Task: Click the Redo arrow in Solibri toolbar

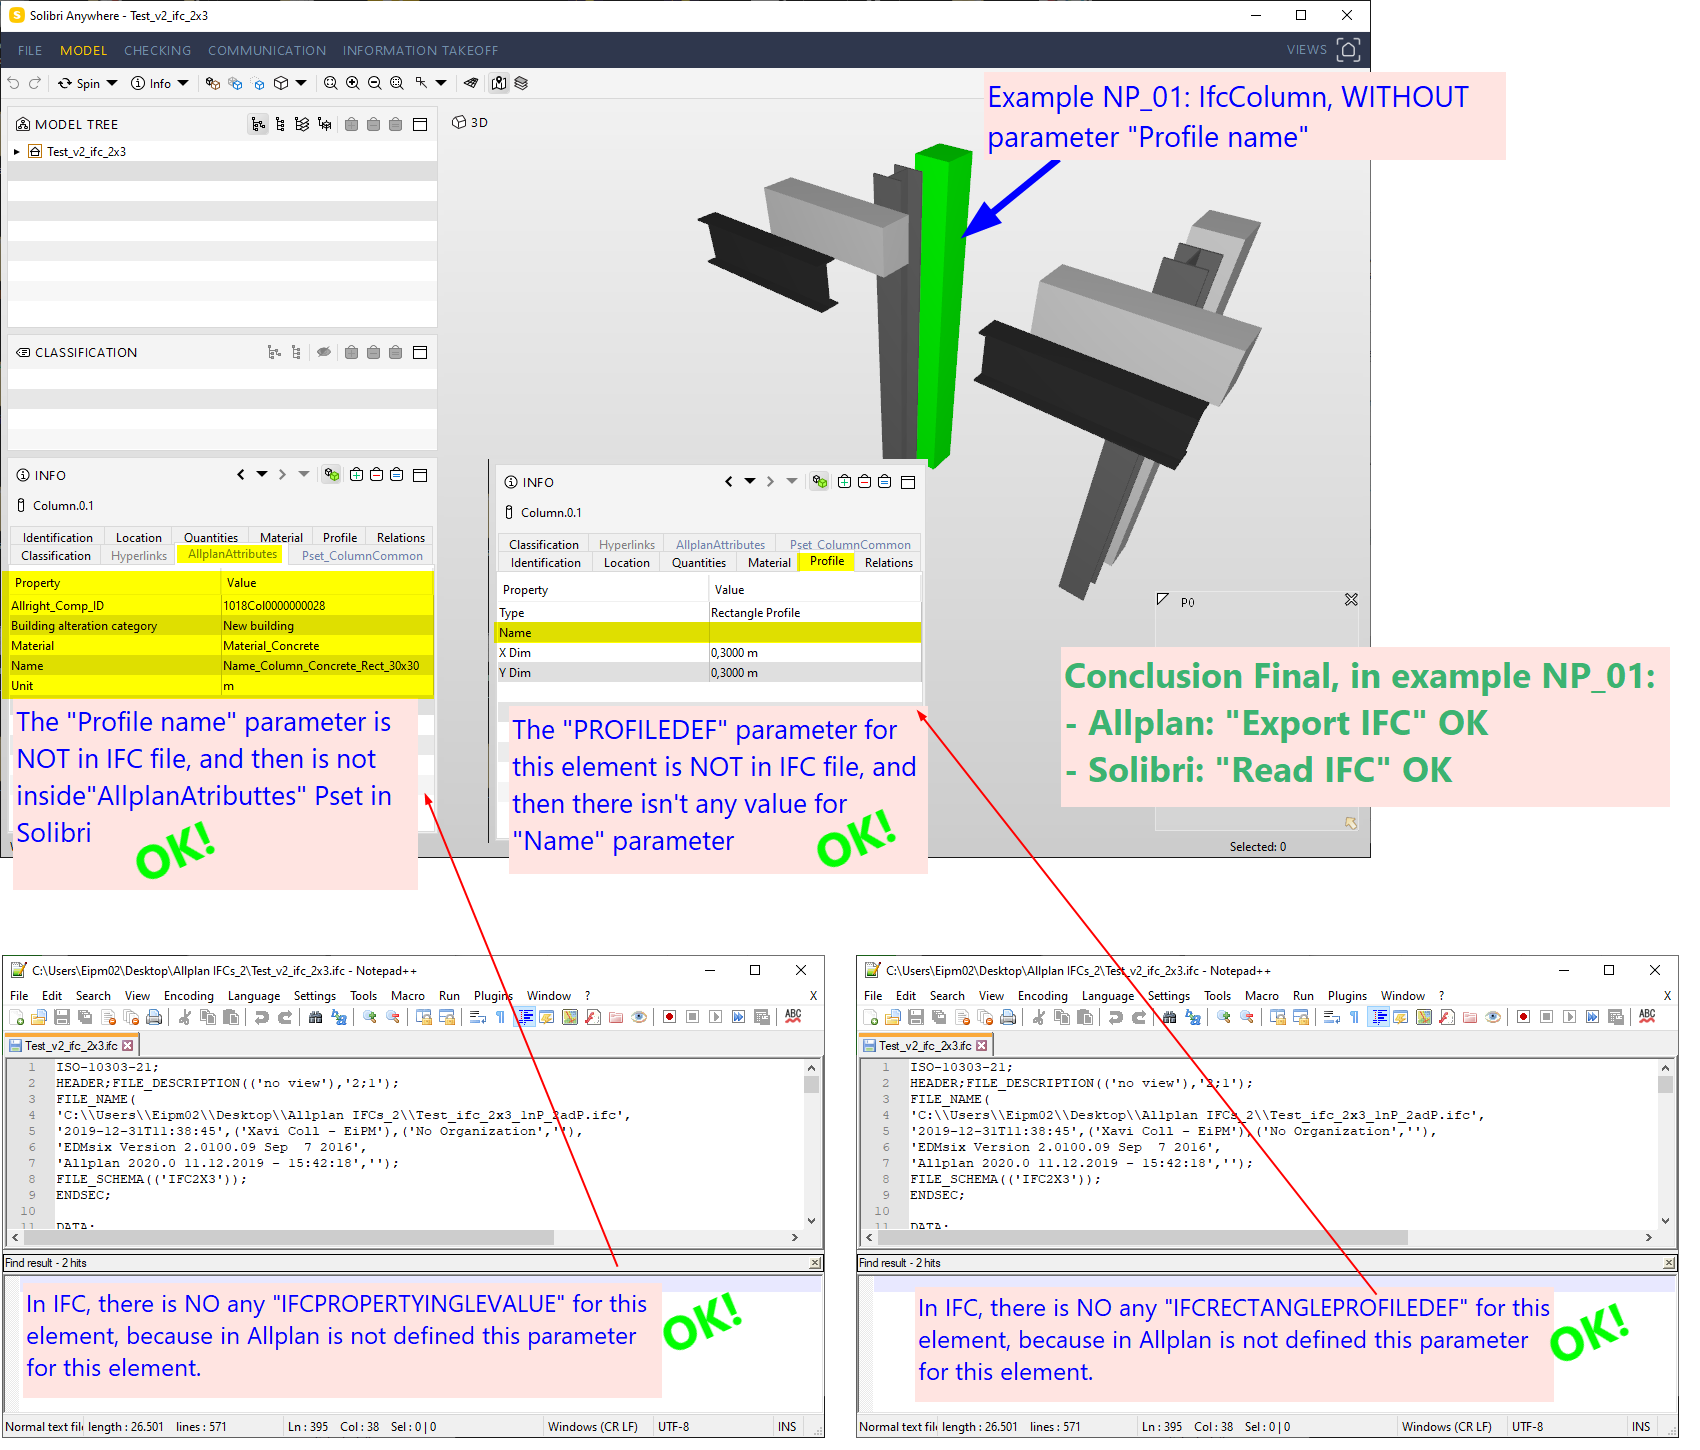Action: (x=35, y=83)
